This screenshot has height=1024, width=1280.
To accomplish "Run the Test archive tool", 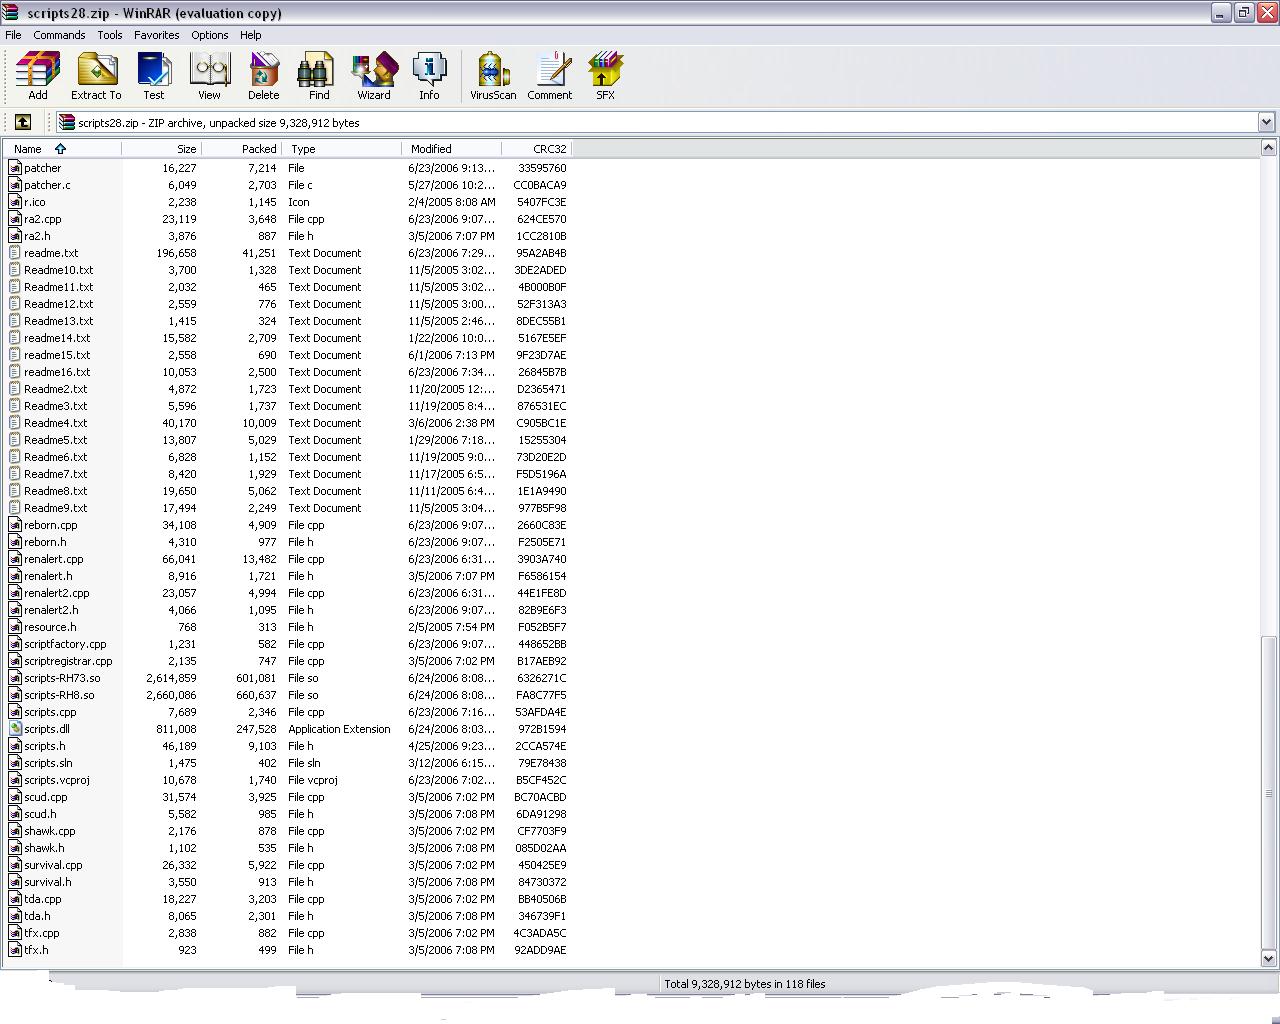I will [153, 76].
